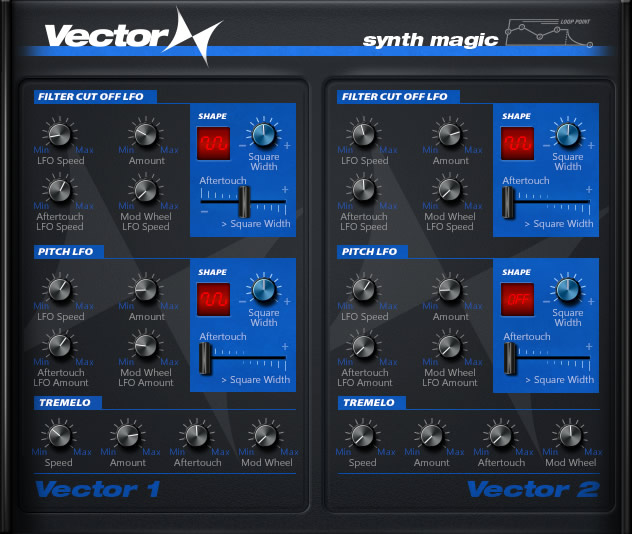This screenshot has width=632, height=534.
Task: Click Vector 2 'PITCH LFO' header
Action: pos(372,251)
